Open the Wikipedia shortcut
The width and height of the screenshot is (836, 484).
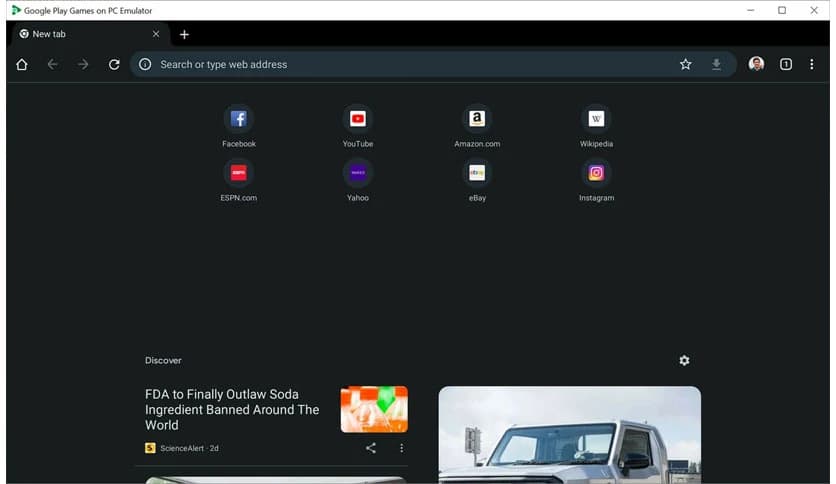point(596,126)
